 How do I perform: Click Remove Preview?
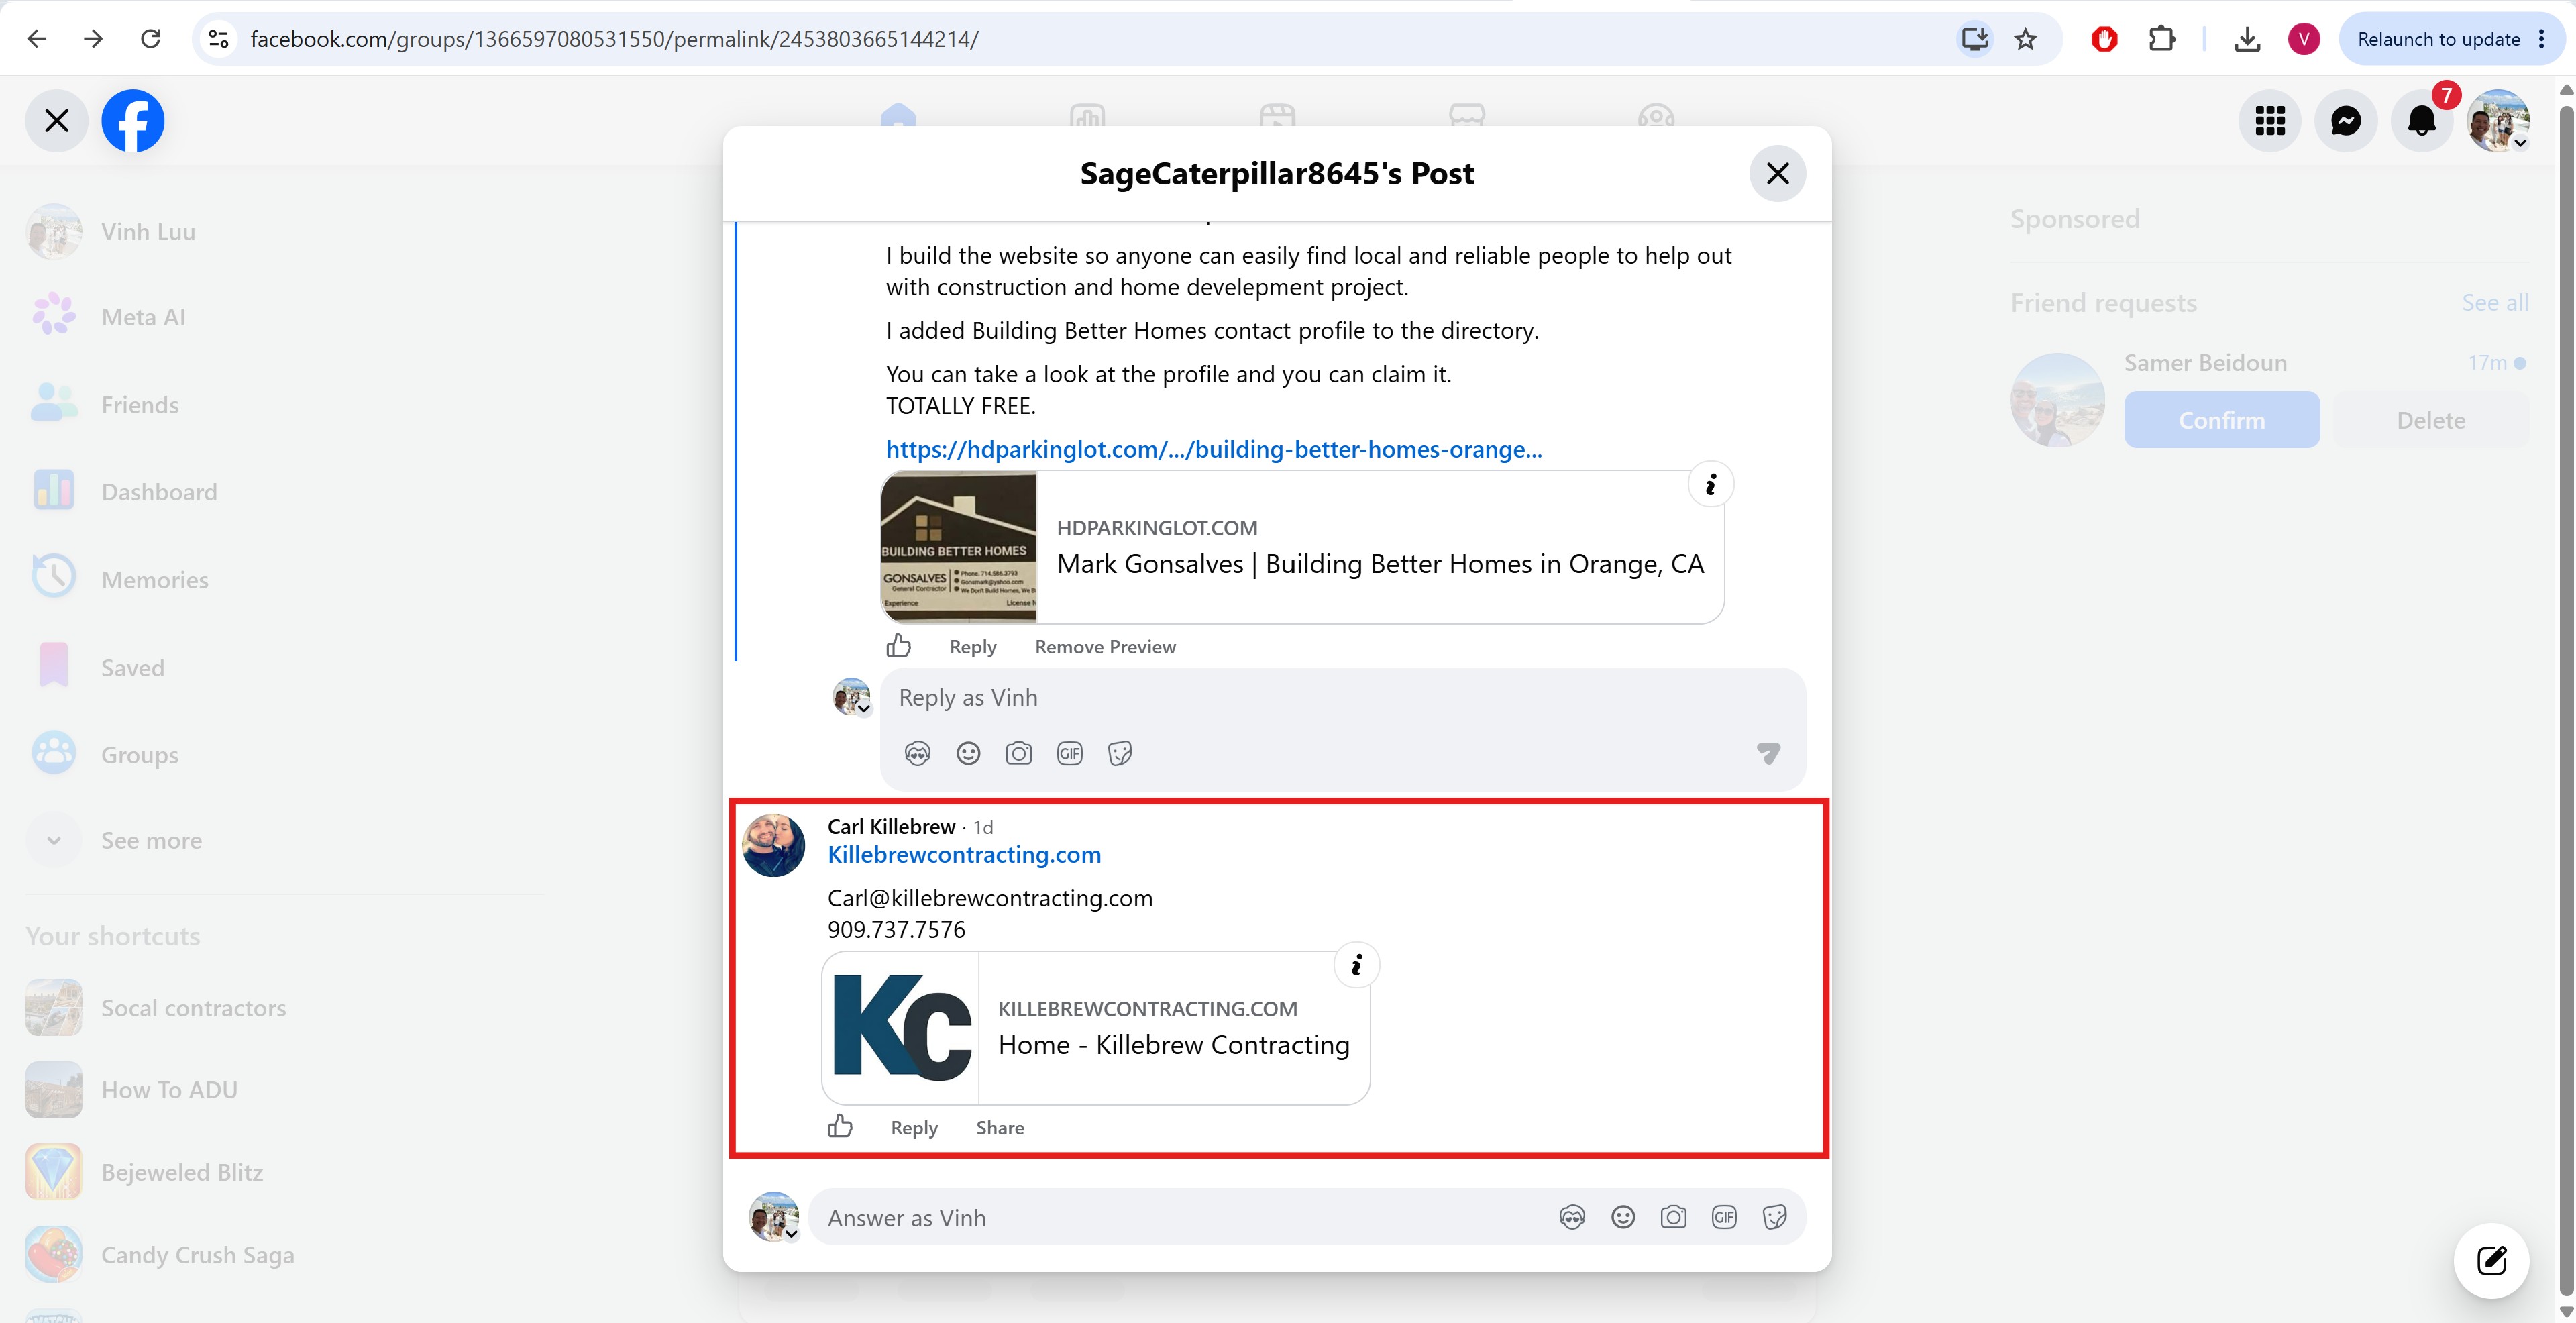pyautogui.click(x=1105, y=647)
